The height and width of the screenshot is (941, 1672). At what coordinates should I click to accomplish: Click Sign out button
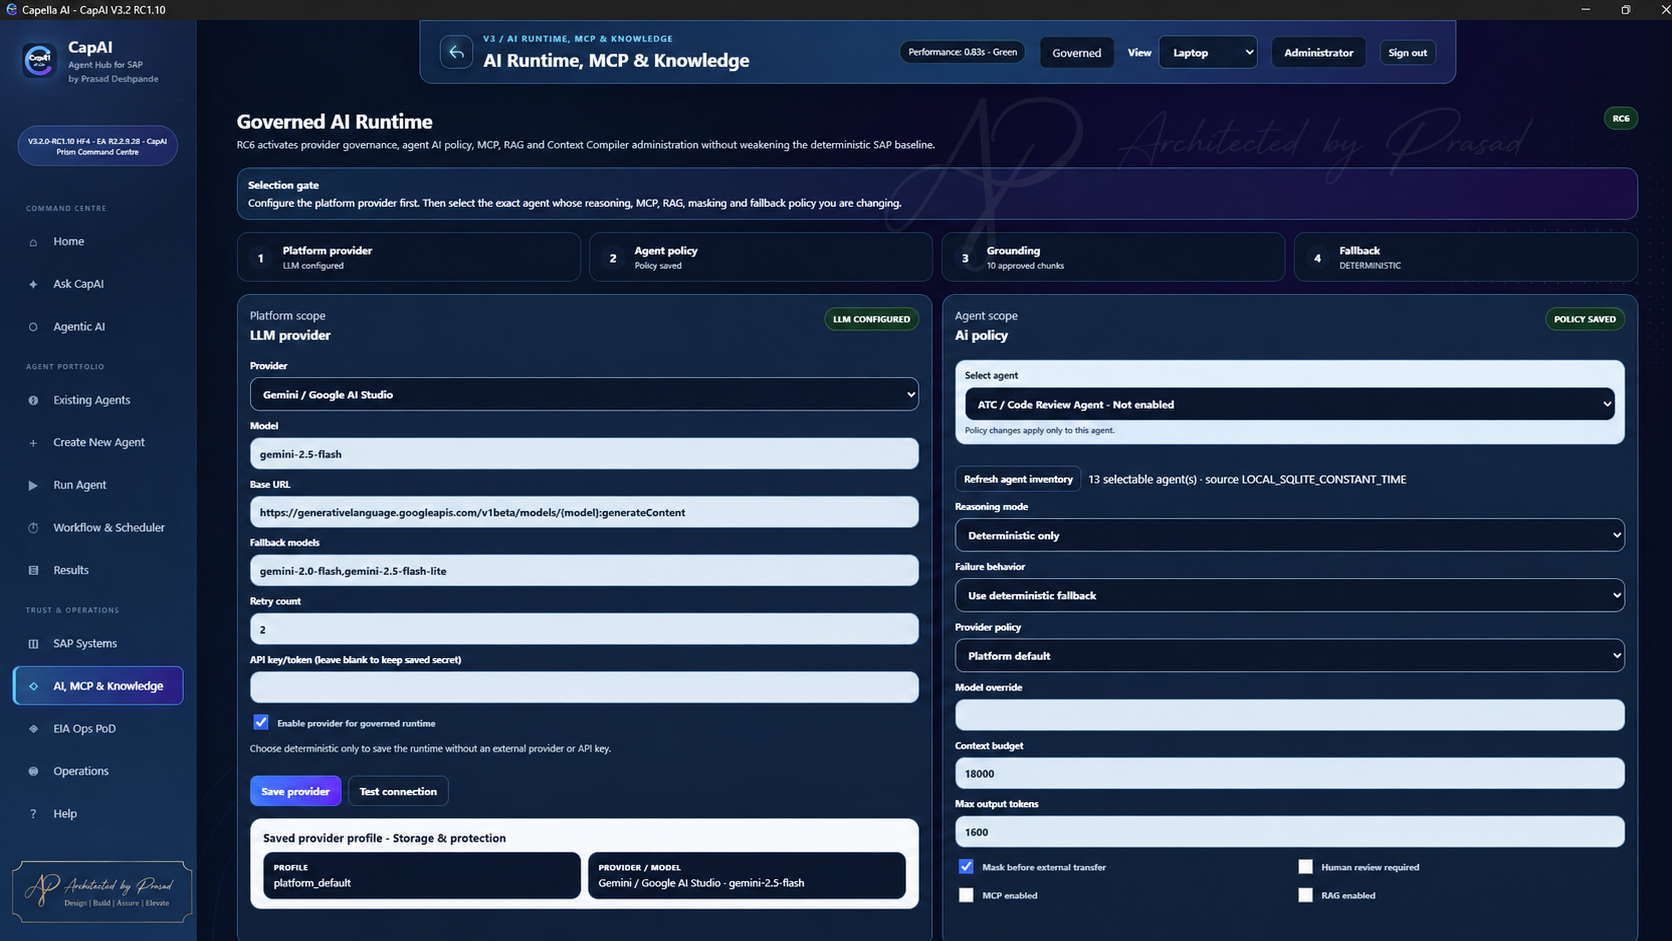pos(1407,52)
